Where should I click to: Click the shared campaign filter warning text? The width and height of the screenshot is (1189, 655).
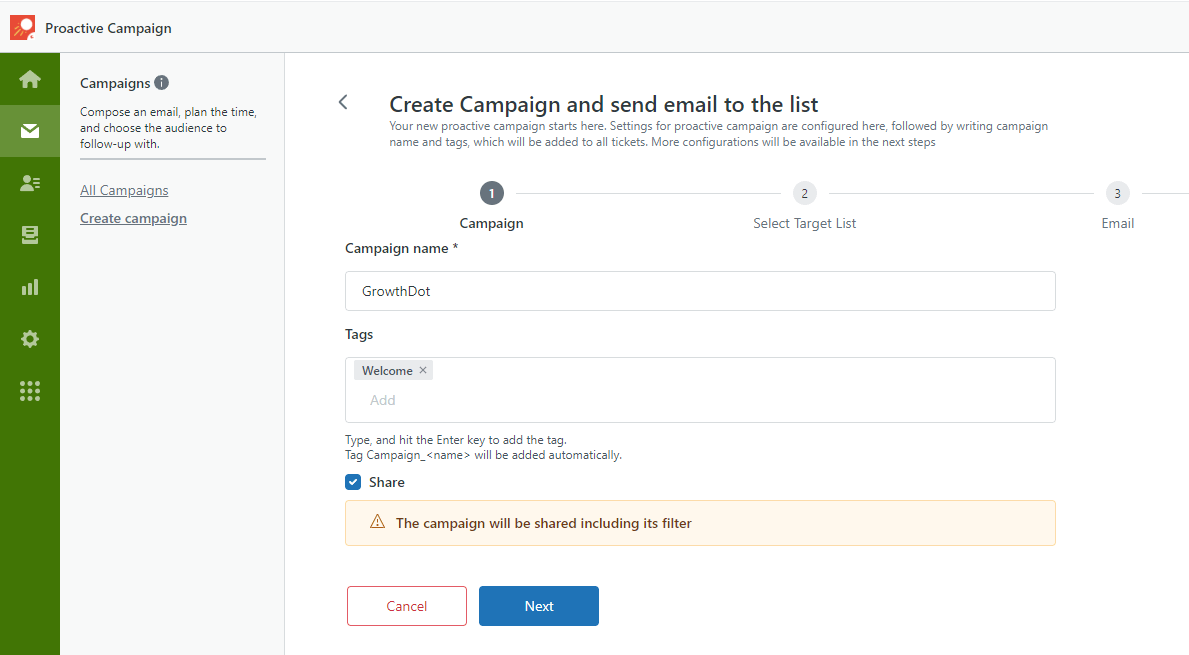544,523
